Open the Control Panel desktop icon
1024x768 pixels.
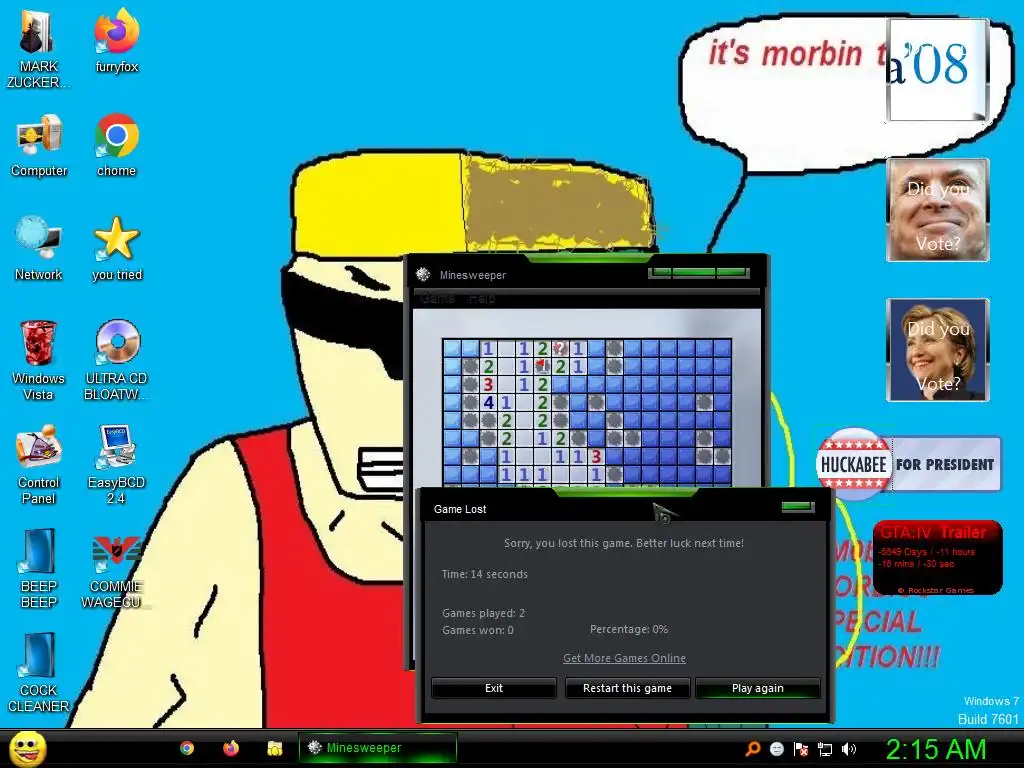(39, 465)
